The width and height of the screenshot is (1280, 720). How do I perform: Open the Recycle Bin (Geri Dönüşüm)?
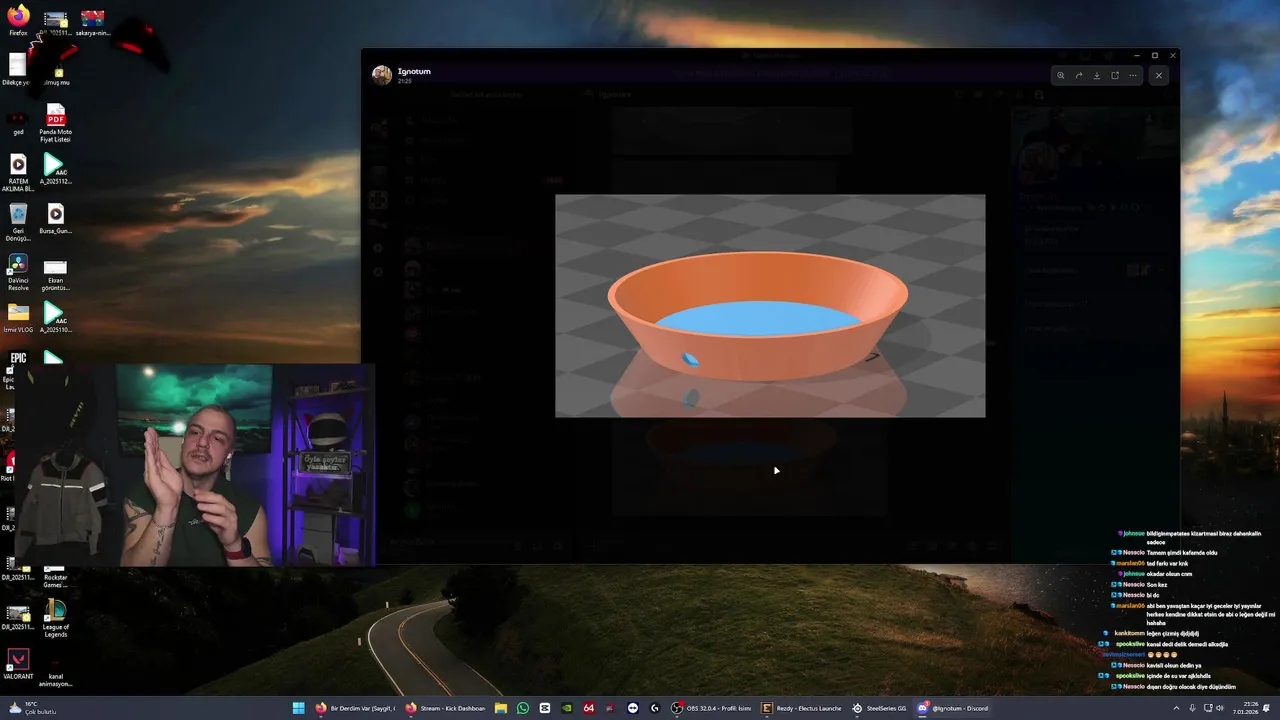tap(18, 220)
